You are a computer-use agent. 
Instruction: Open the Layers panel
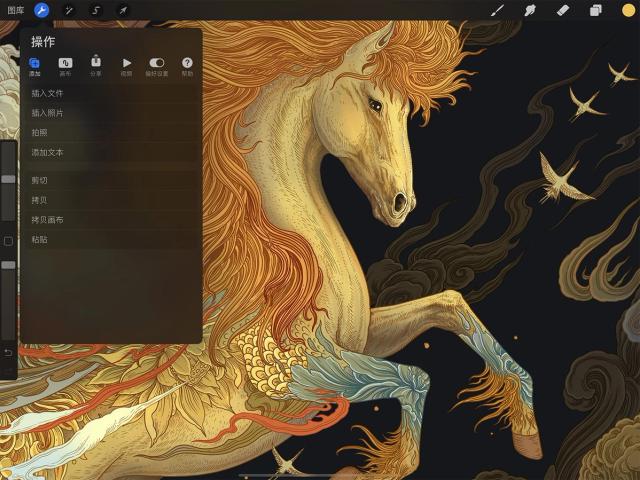pos(596,10)
